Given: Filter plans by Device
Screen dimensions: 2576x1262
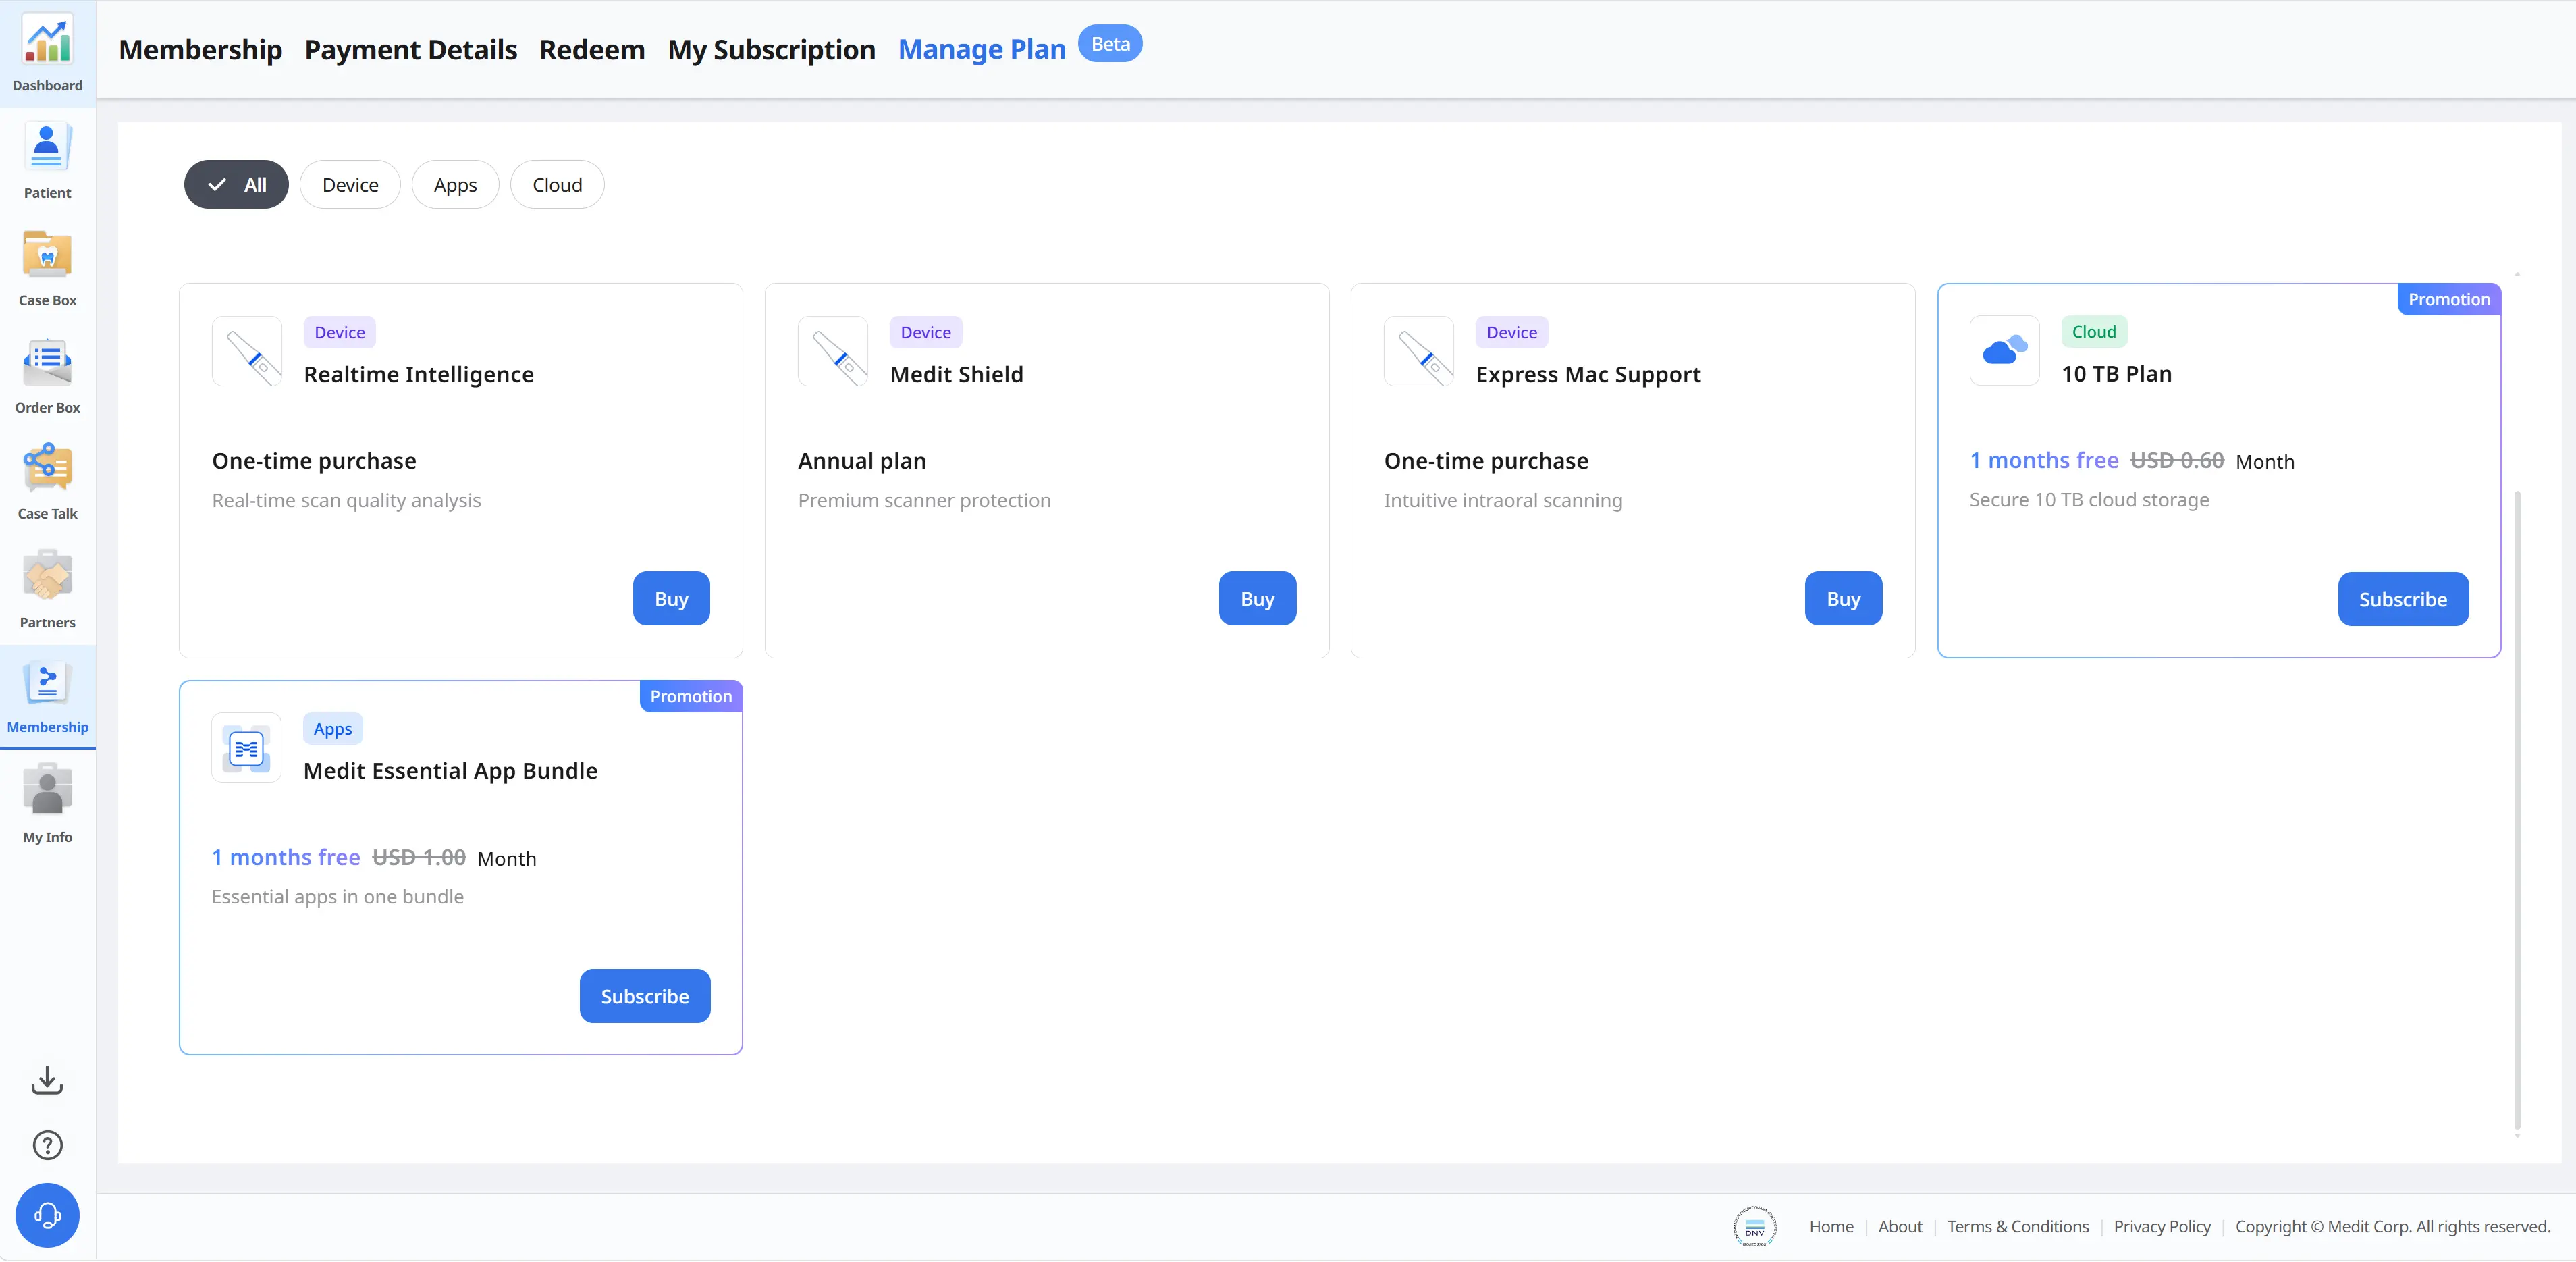Looking at the screenshot, I should [350, 185].
